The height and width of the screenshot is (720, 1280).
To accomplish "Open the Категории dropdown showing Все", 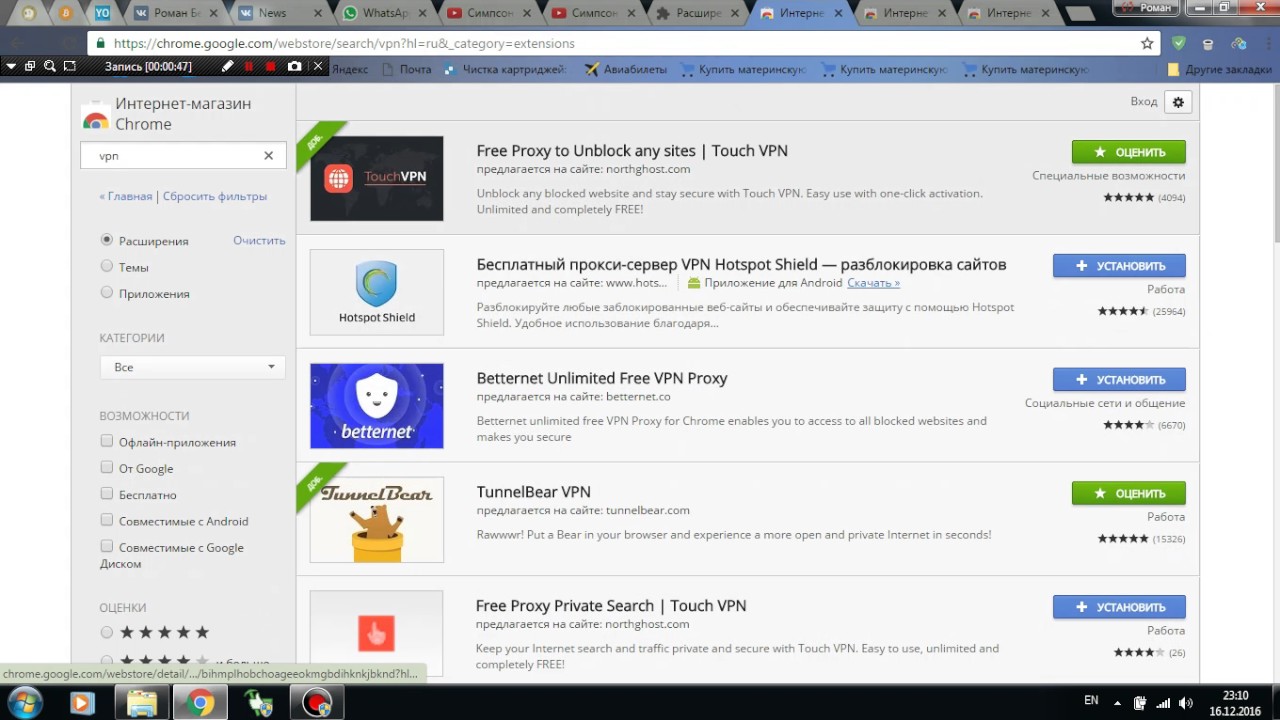I will [x=192, y=367].
